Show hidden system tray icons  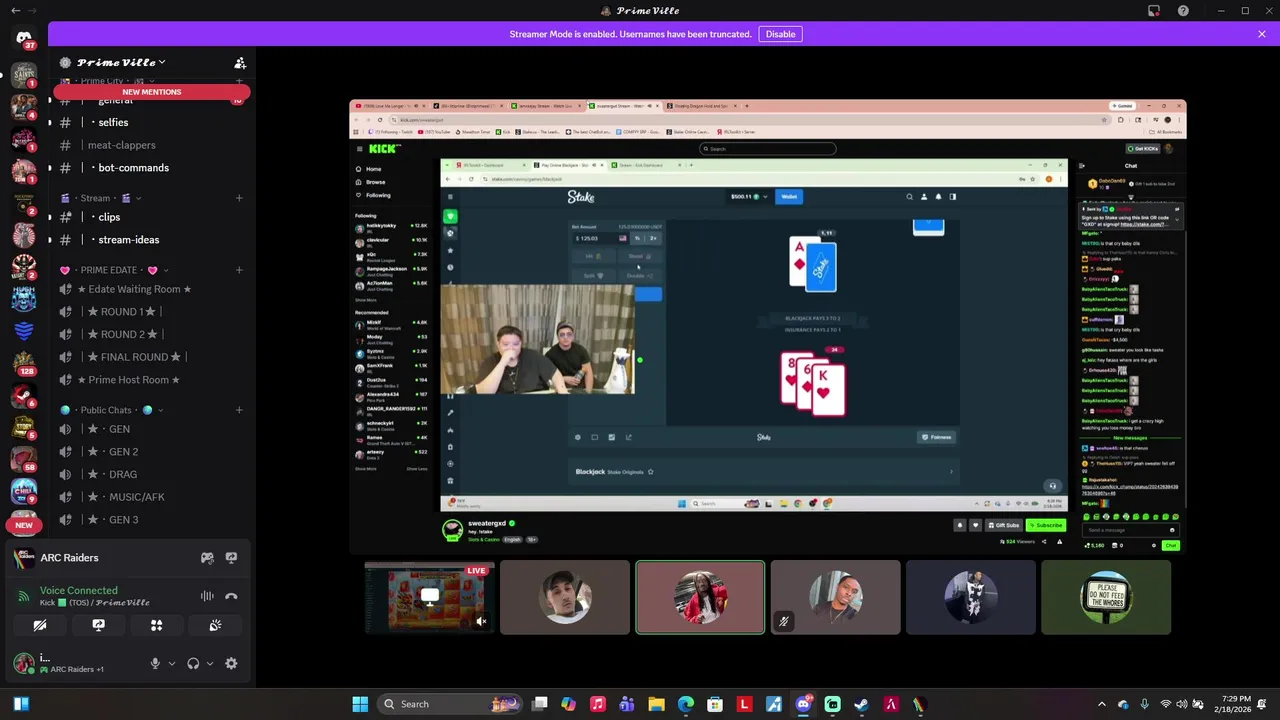click(1102, 704)
